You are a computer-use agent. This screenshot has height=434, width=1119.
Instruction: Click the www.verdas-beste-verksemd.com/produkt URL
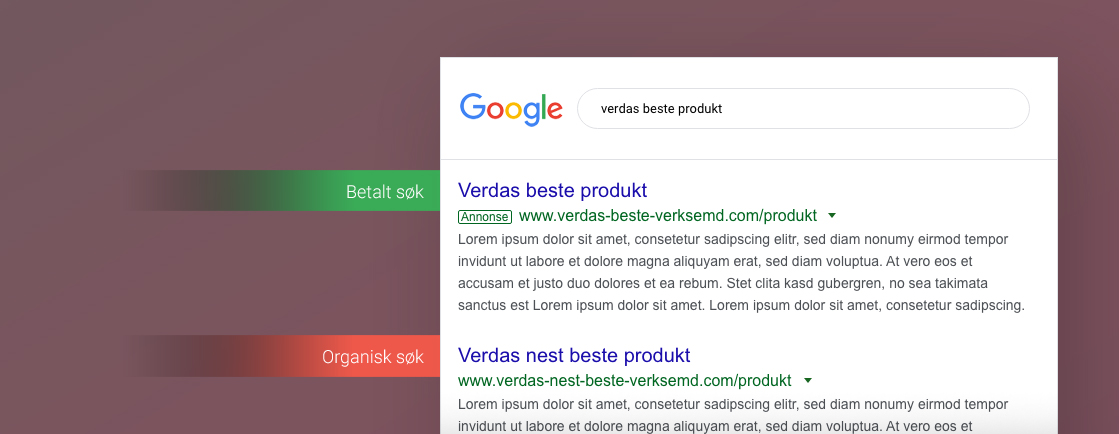tap(668, 216)
